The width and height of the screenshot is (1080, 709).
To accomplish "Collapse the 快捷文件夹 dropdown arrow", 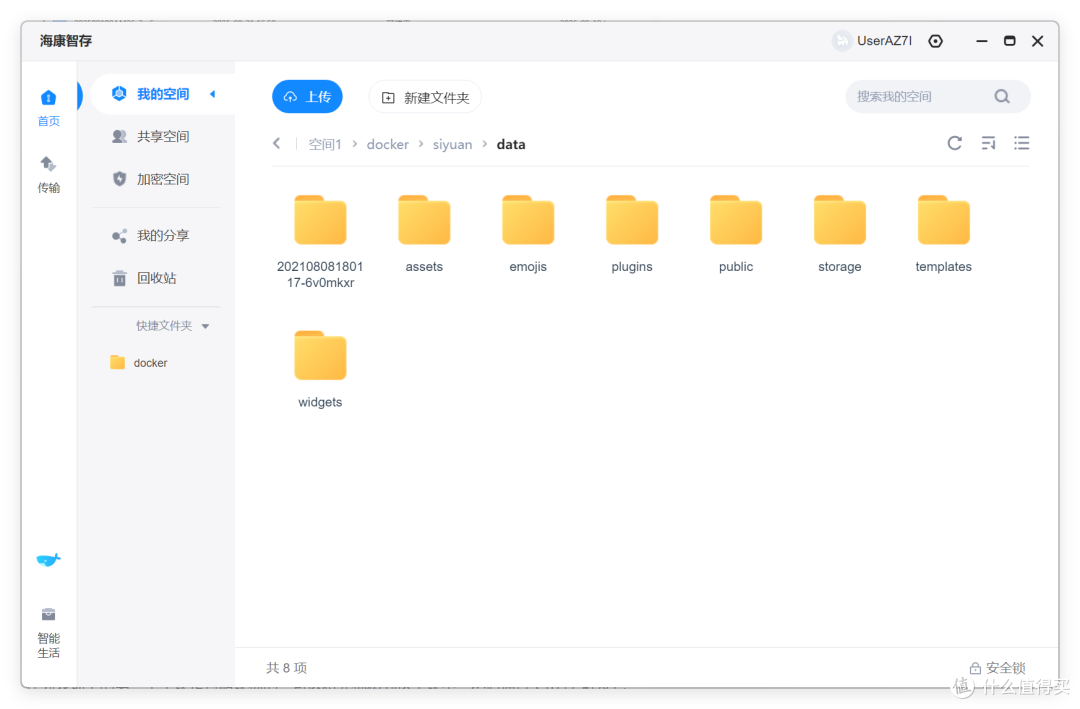I will (x=205, y=327).
